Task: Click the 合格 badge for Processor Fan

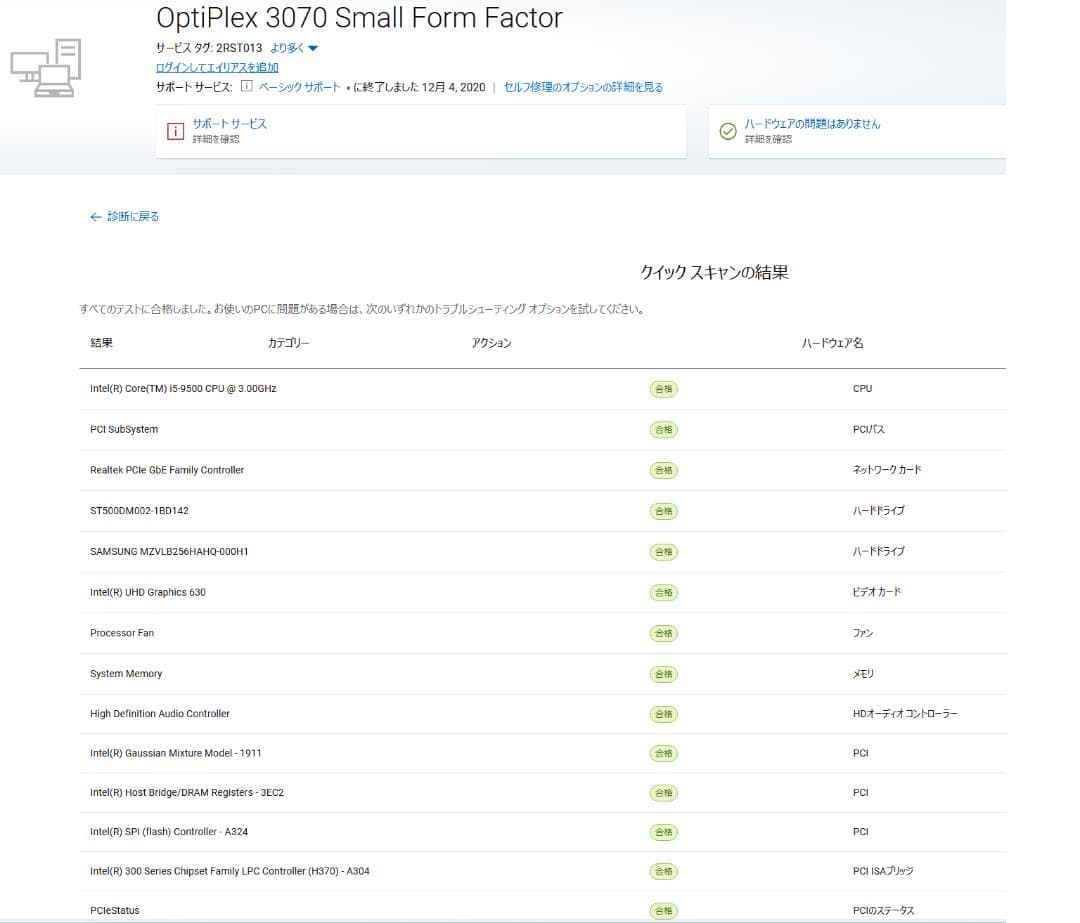Action: [x=663, y=633]
